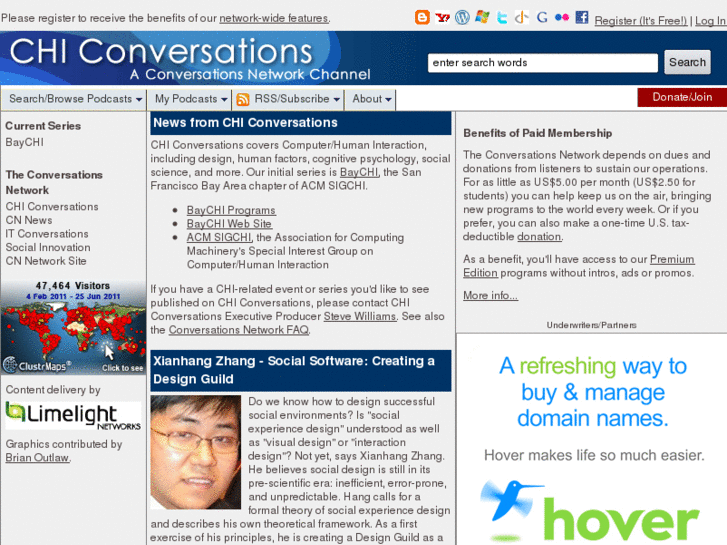Click the Facebook login icon
Image resolution: width=727 pixels, height=545 pixels.
click(582, 18)
